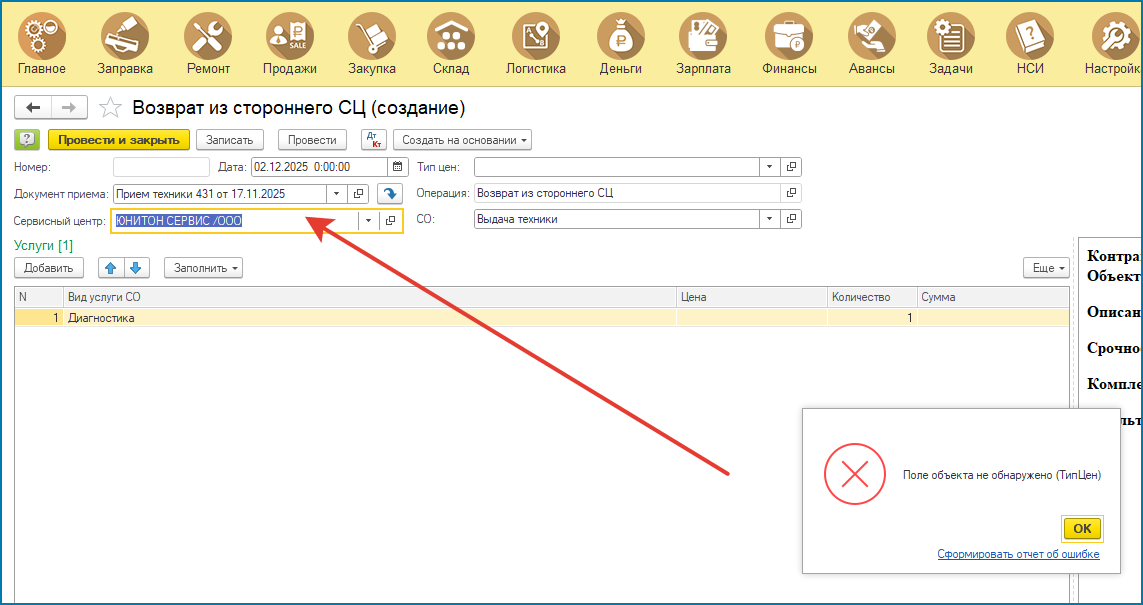
Task: Open Операция linked record icon
Action: click(790, 193)
